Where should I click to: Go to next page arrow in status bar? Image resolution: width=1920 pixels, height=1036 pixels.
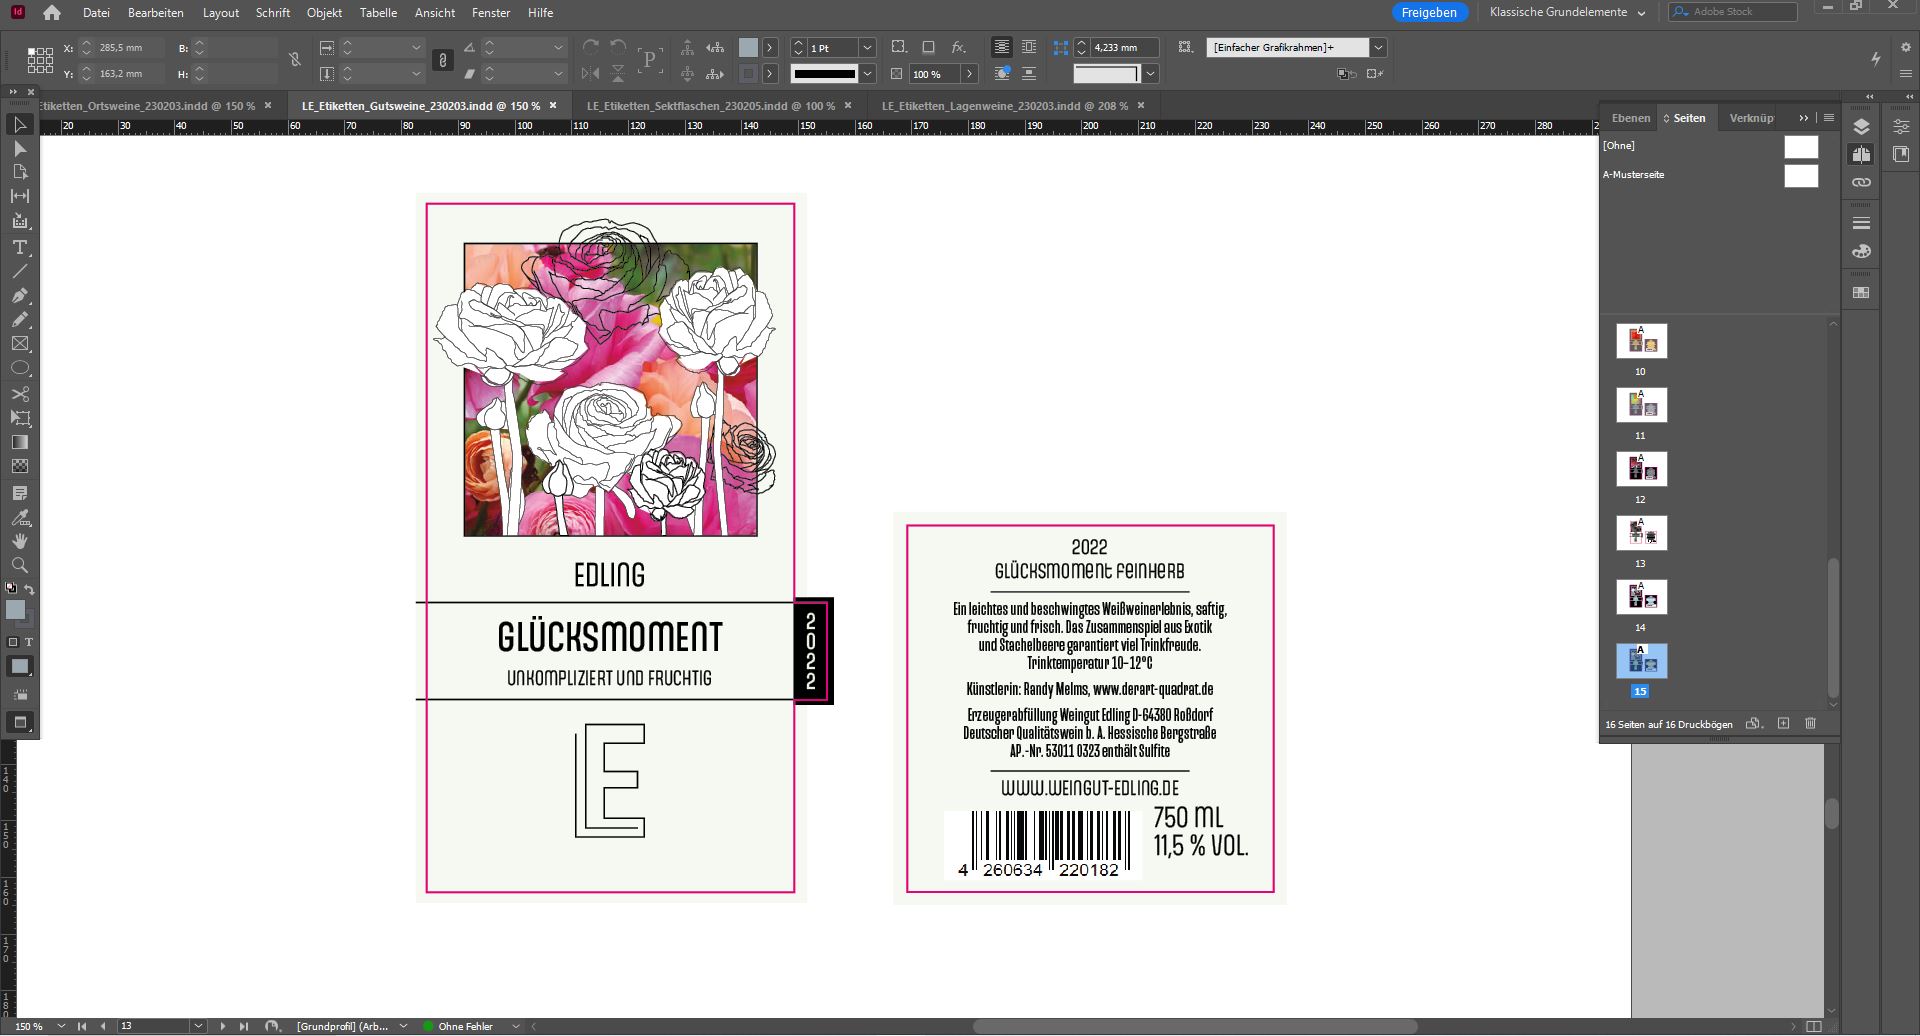222,1026
